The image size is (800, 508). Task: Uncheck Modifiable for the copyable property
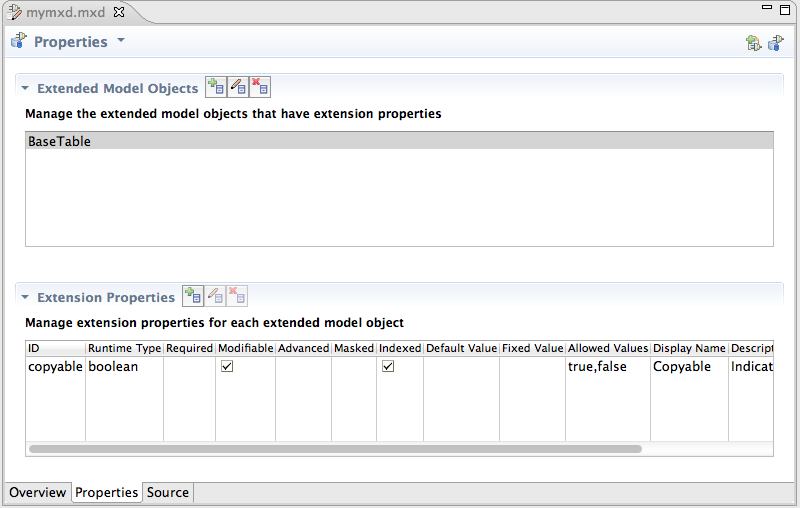coord(227,367)
